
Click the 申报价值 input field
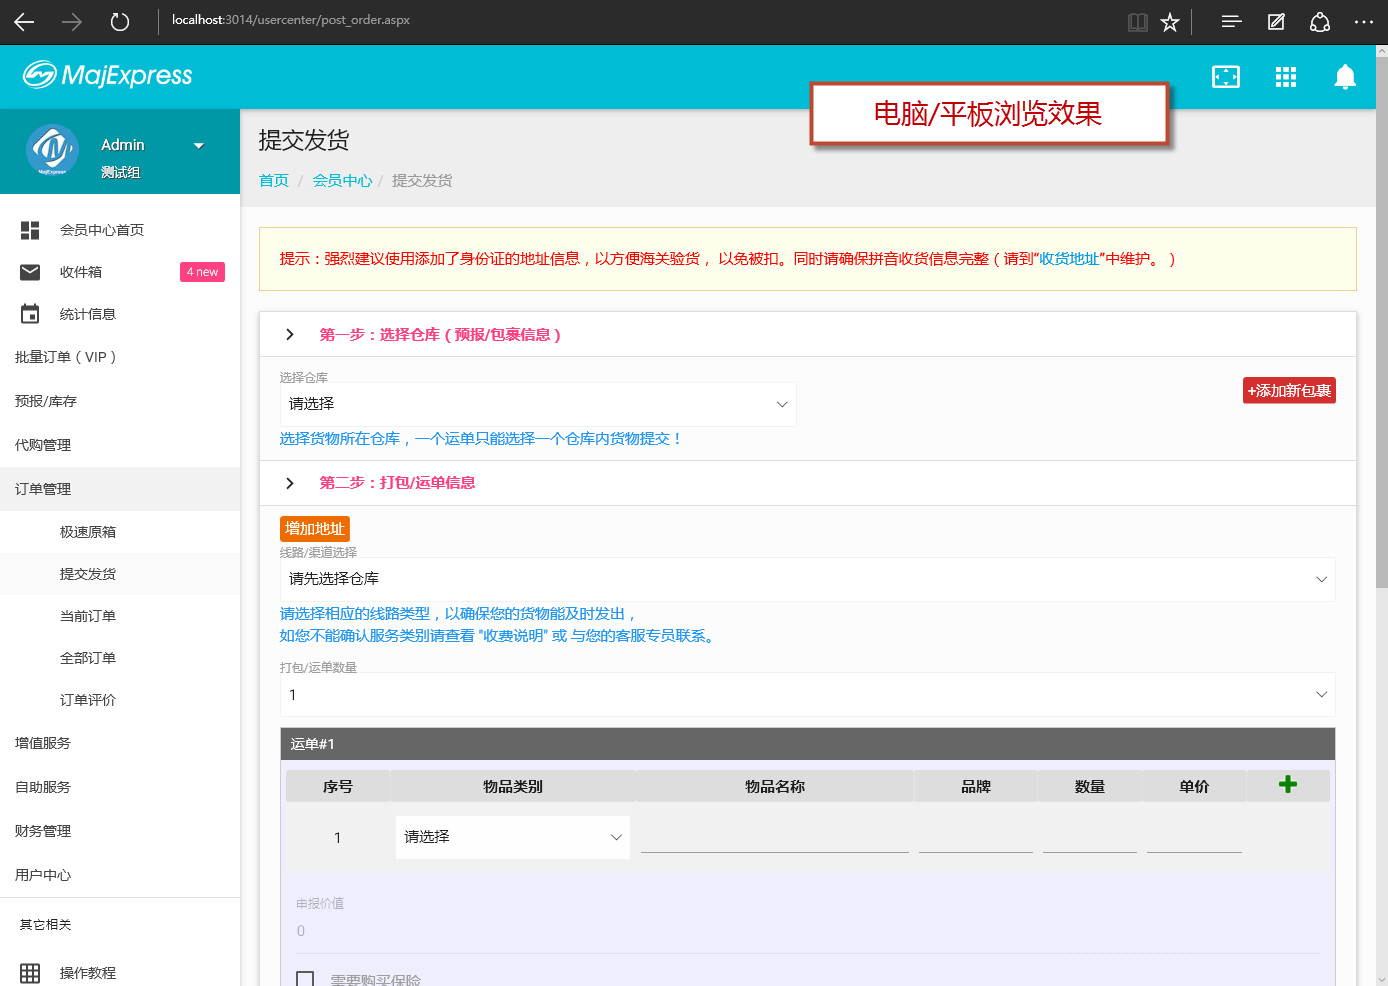pyautogui.click(x=808, y=932)
